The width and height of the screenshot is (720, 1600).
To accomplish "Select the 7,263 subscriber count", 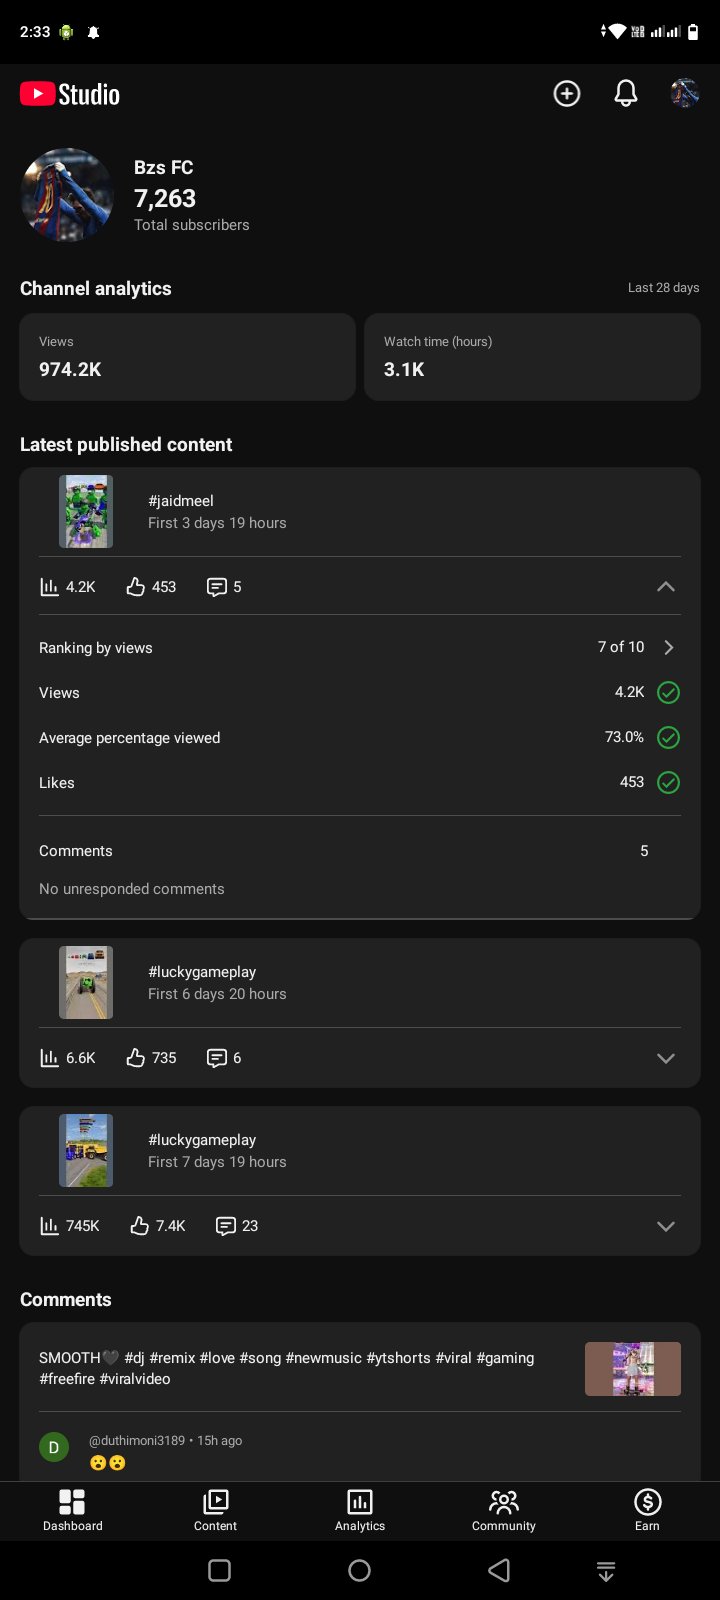I will (x=165, y=198).
